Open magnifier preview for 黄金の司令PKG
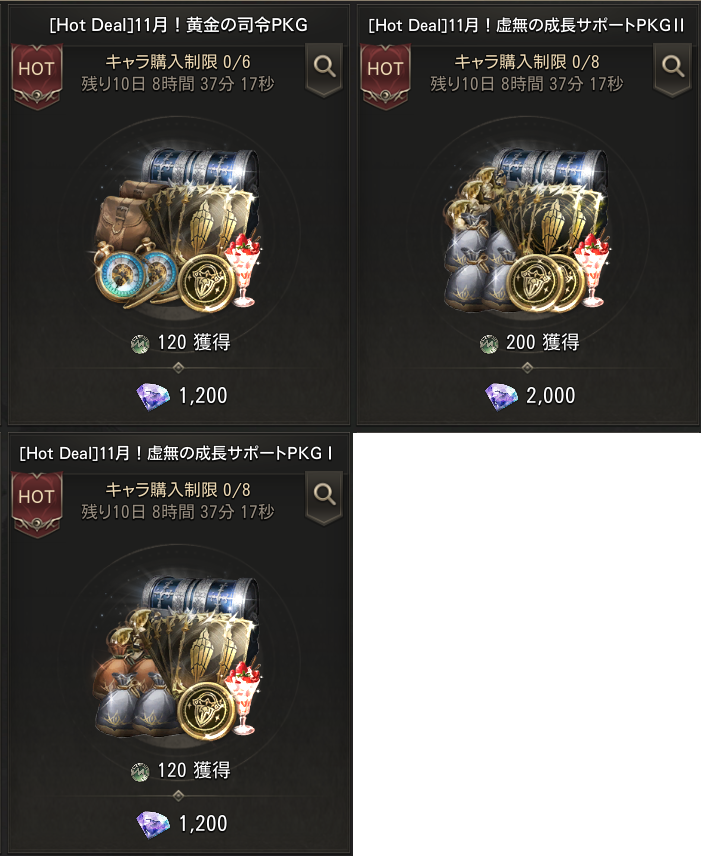701x856 pixels. point(324,70)
